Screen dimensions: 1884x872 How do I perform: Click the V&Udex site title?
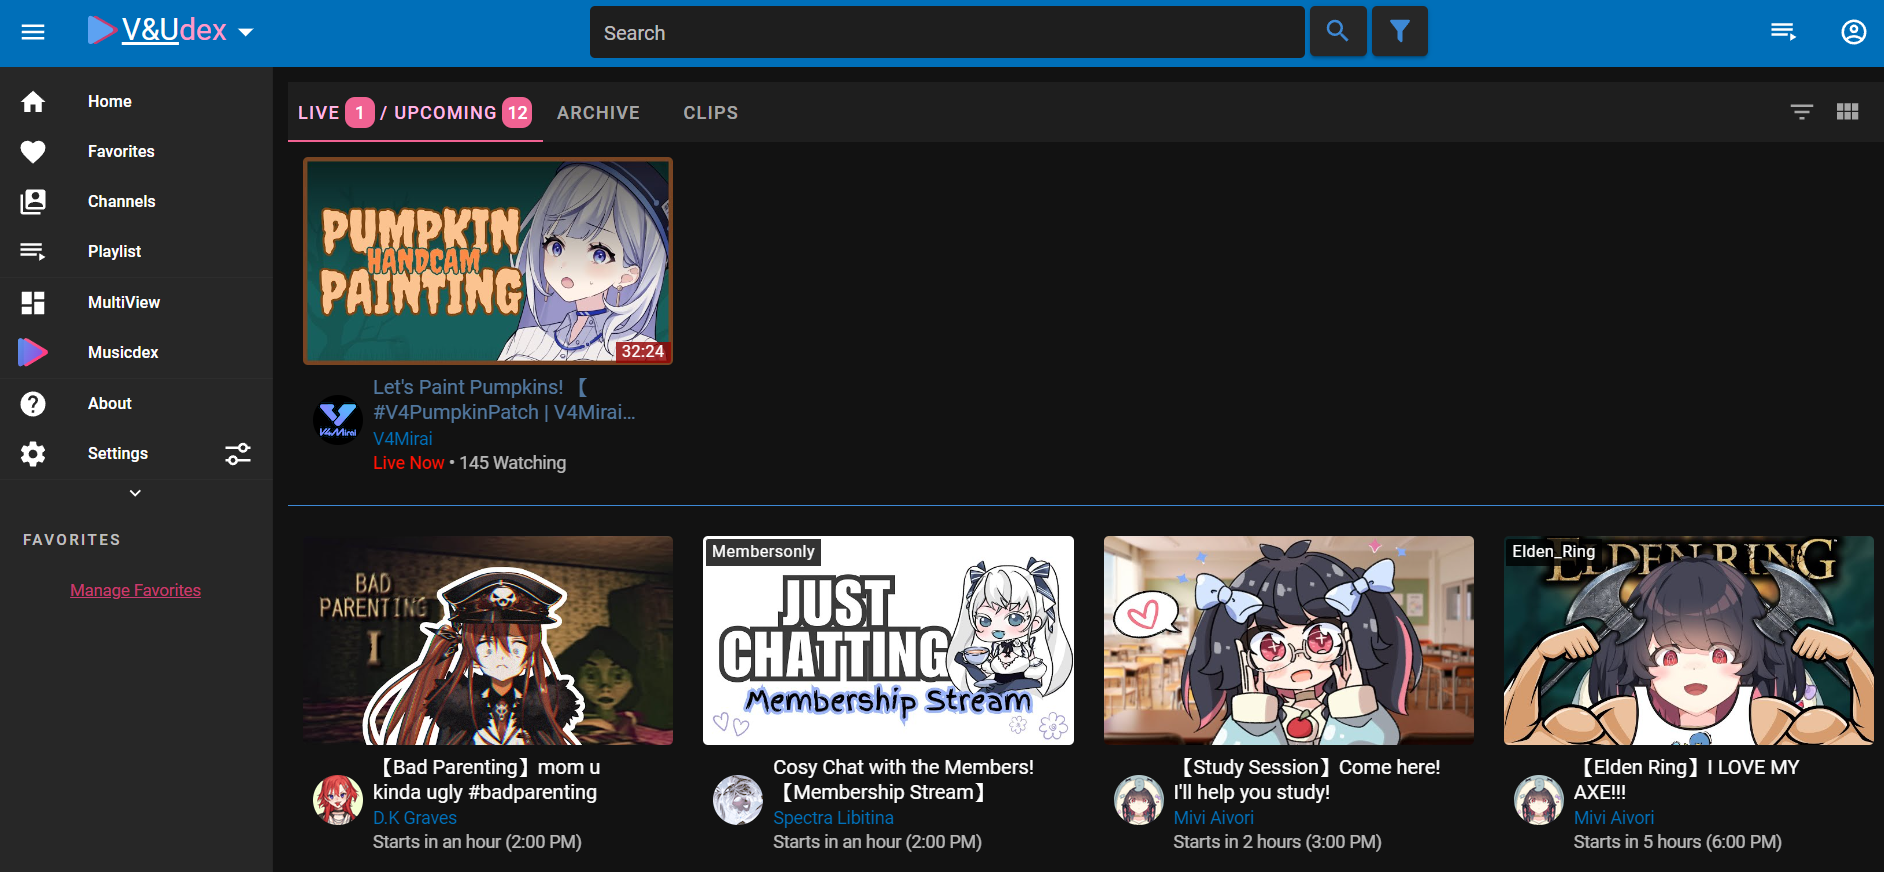(174, 31)
